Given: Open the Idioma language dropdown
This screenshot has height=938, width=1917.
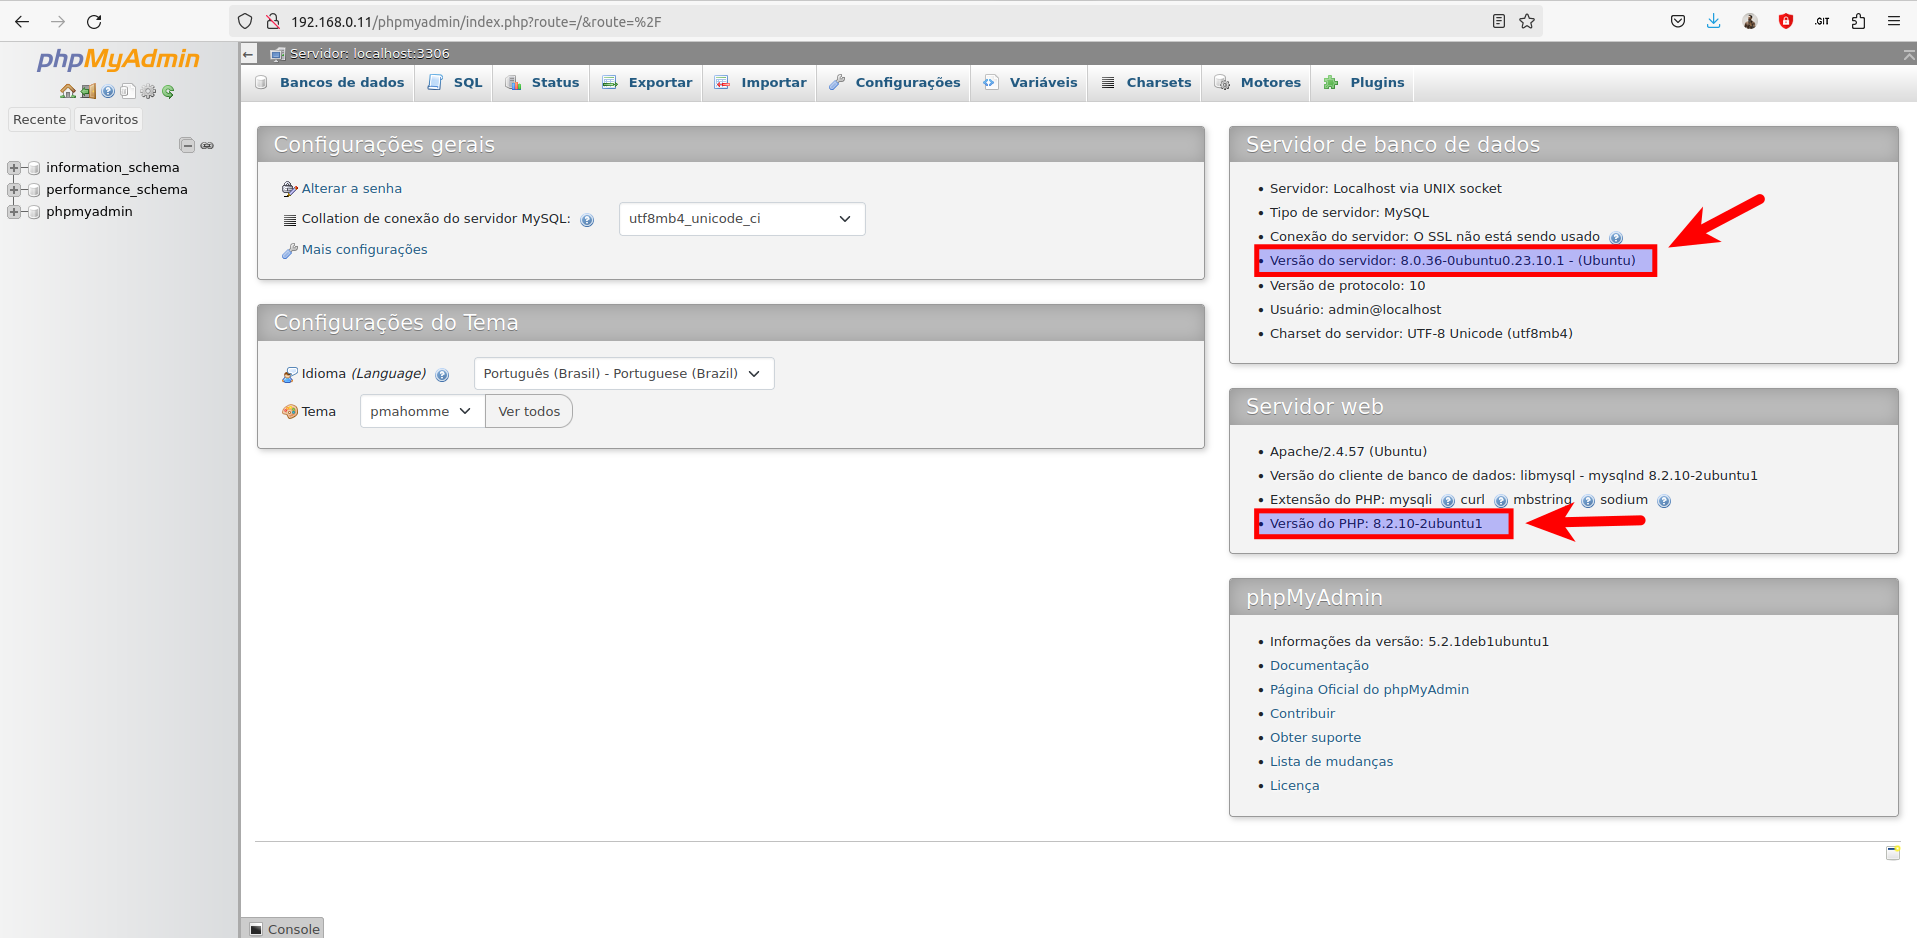Looking at the screenshot, I should pos(624,374).
